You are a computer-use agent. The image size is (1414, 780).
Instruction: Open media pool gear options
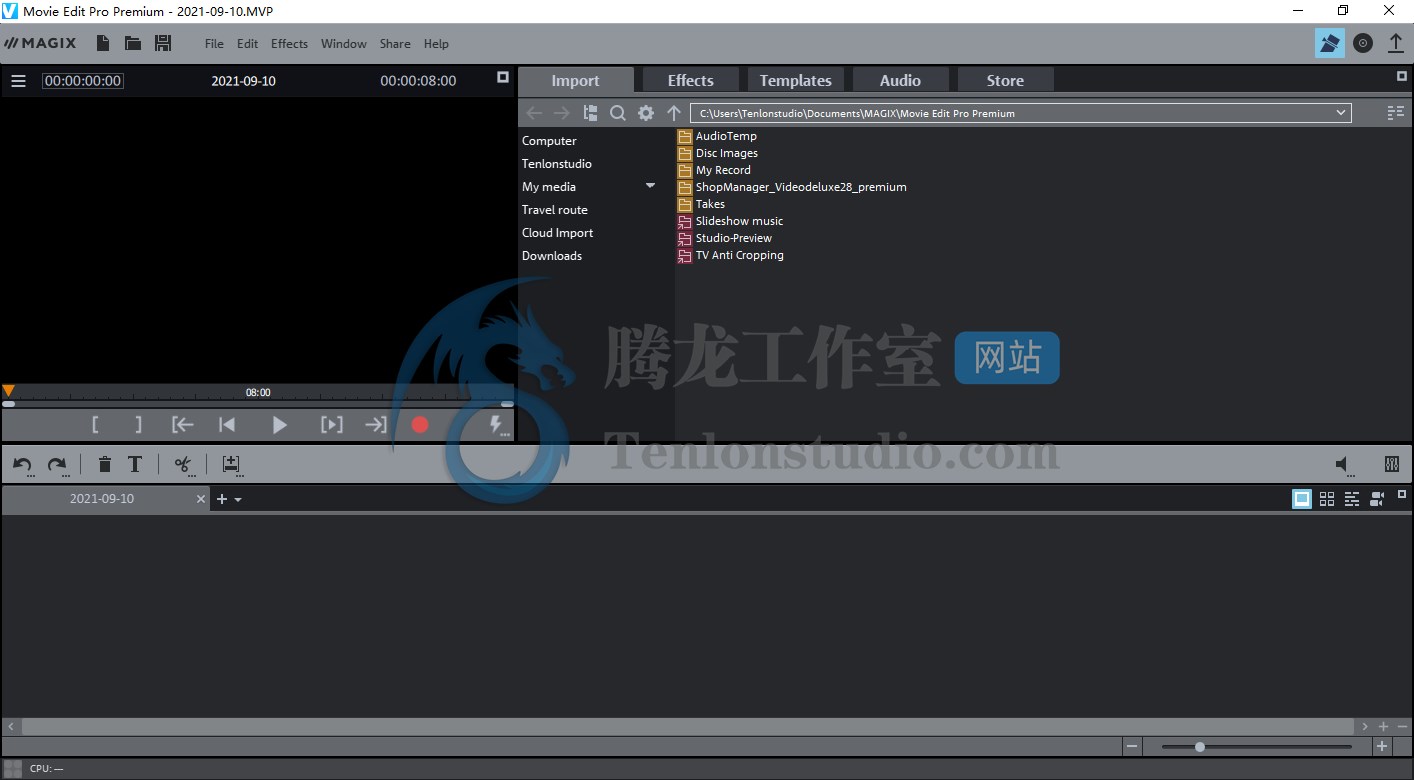646,113
